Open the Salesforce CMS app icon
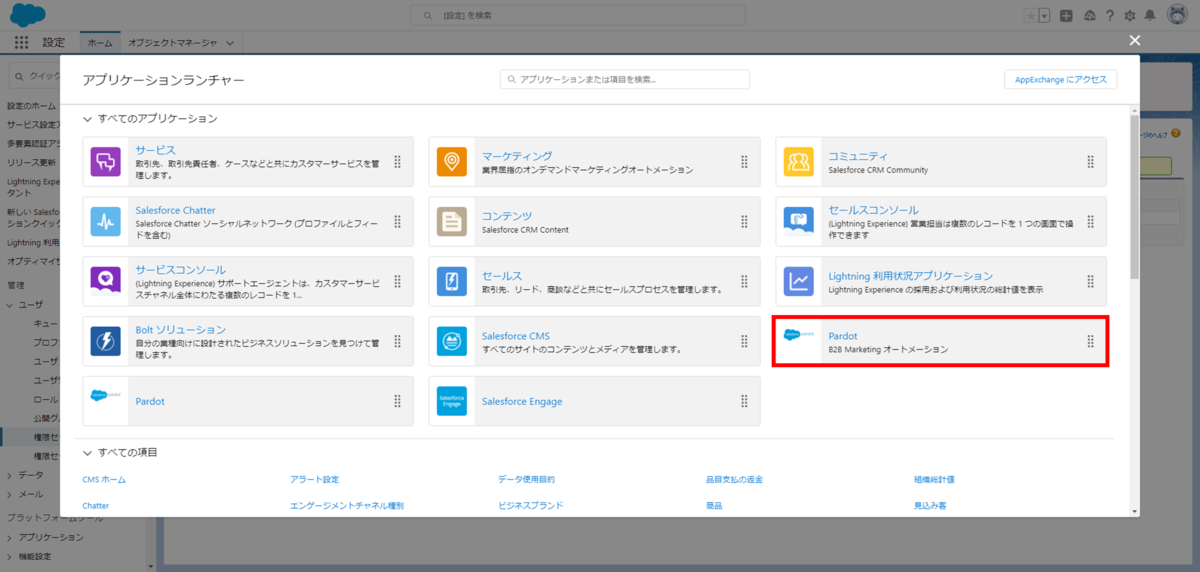 coord(452,341)
